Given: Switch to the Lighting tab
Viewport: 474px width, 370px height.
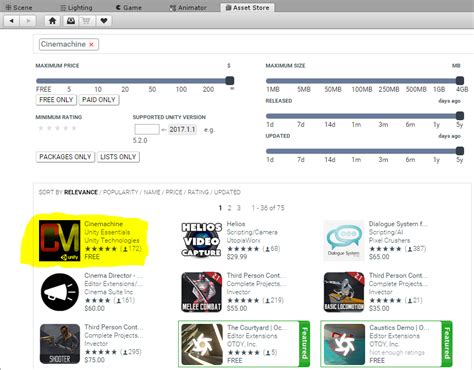Looking at the screenshot, I should pos(76,7).
